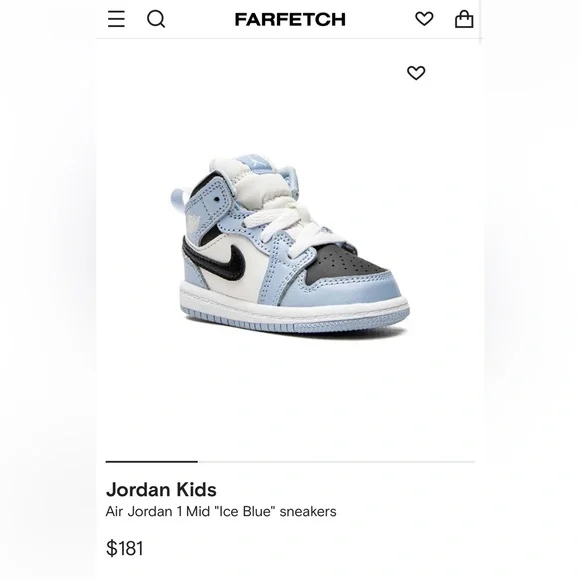Select the Air Jordan 1 Mid product title

pos(221,511)
